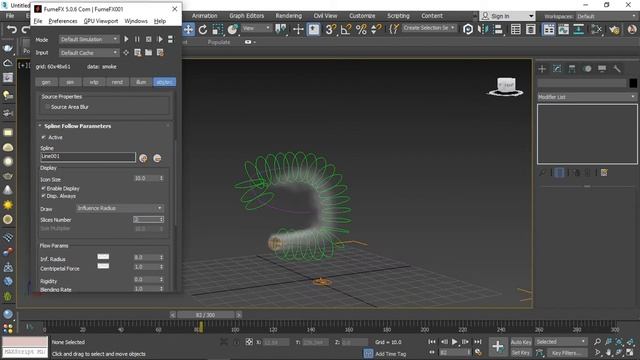Image resolution: width=640 pixels, height=360 pixels.
Task: Open the FumeFX Mode dropdown
Action: [89, 39]
